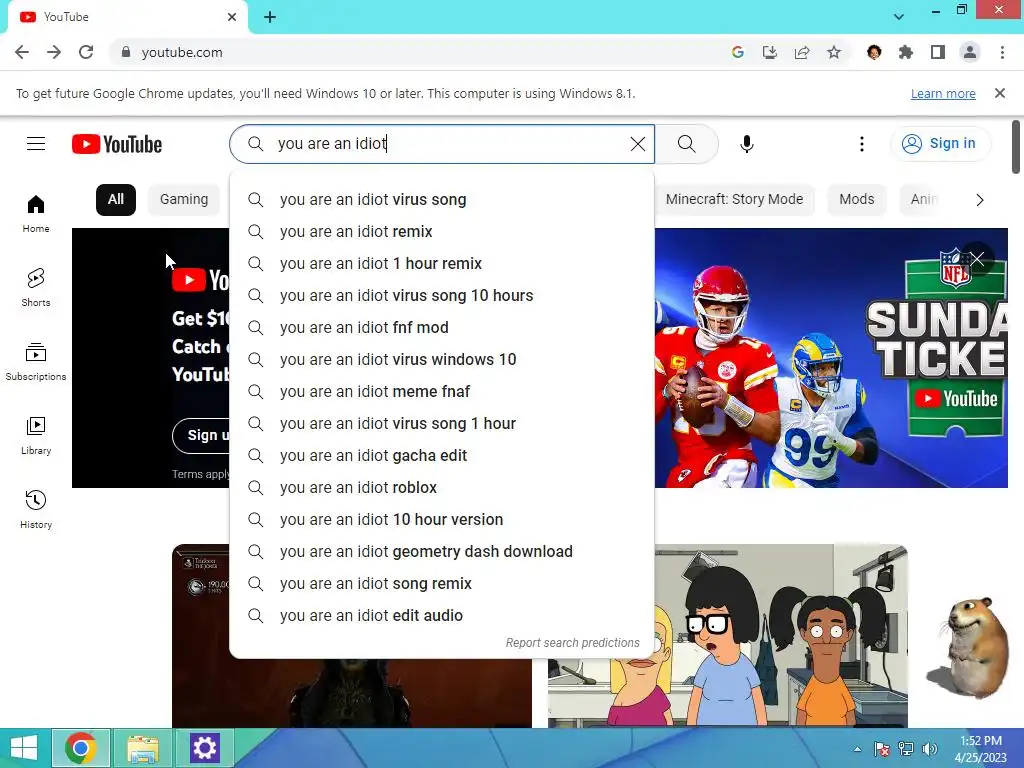The height and width of the screenshot is (768, 1024).
Task: Choose suggestion 'you are an idiot song remix'
Action: tap(442, 584)
